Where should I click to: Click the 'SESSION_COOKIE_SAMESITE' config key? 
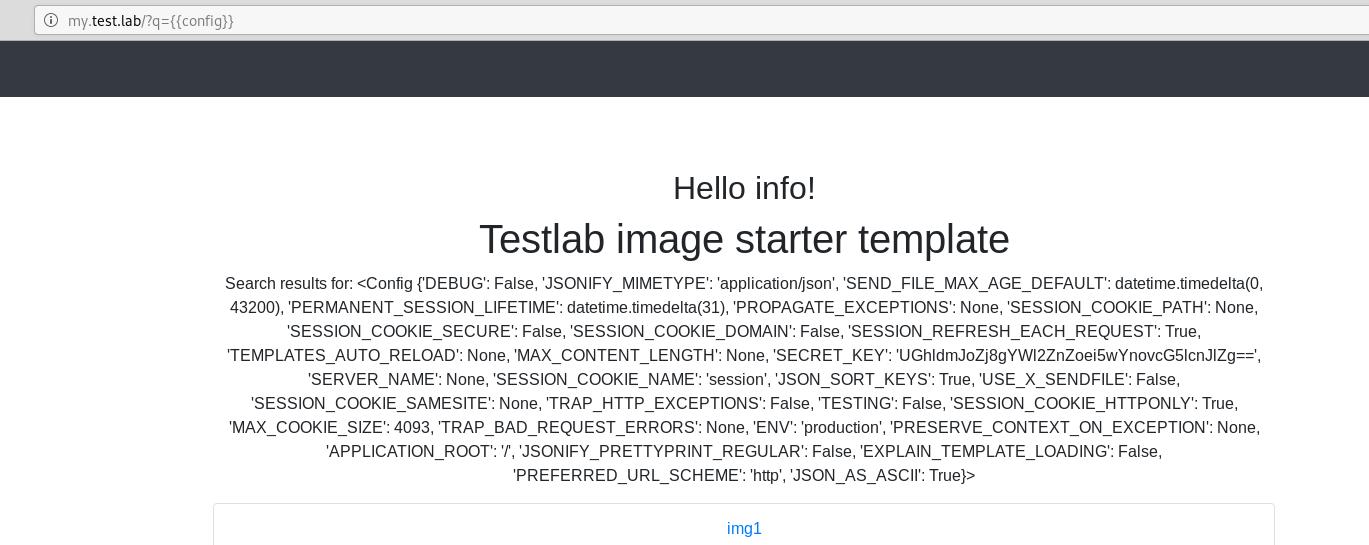coord(371,404)
